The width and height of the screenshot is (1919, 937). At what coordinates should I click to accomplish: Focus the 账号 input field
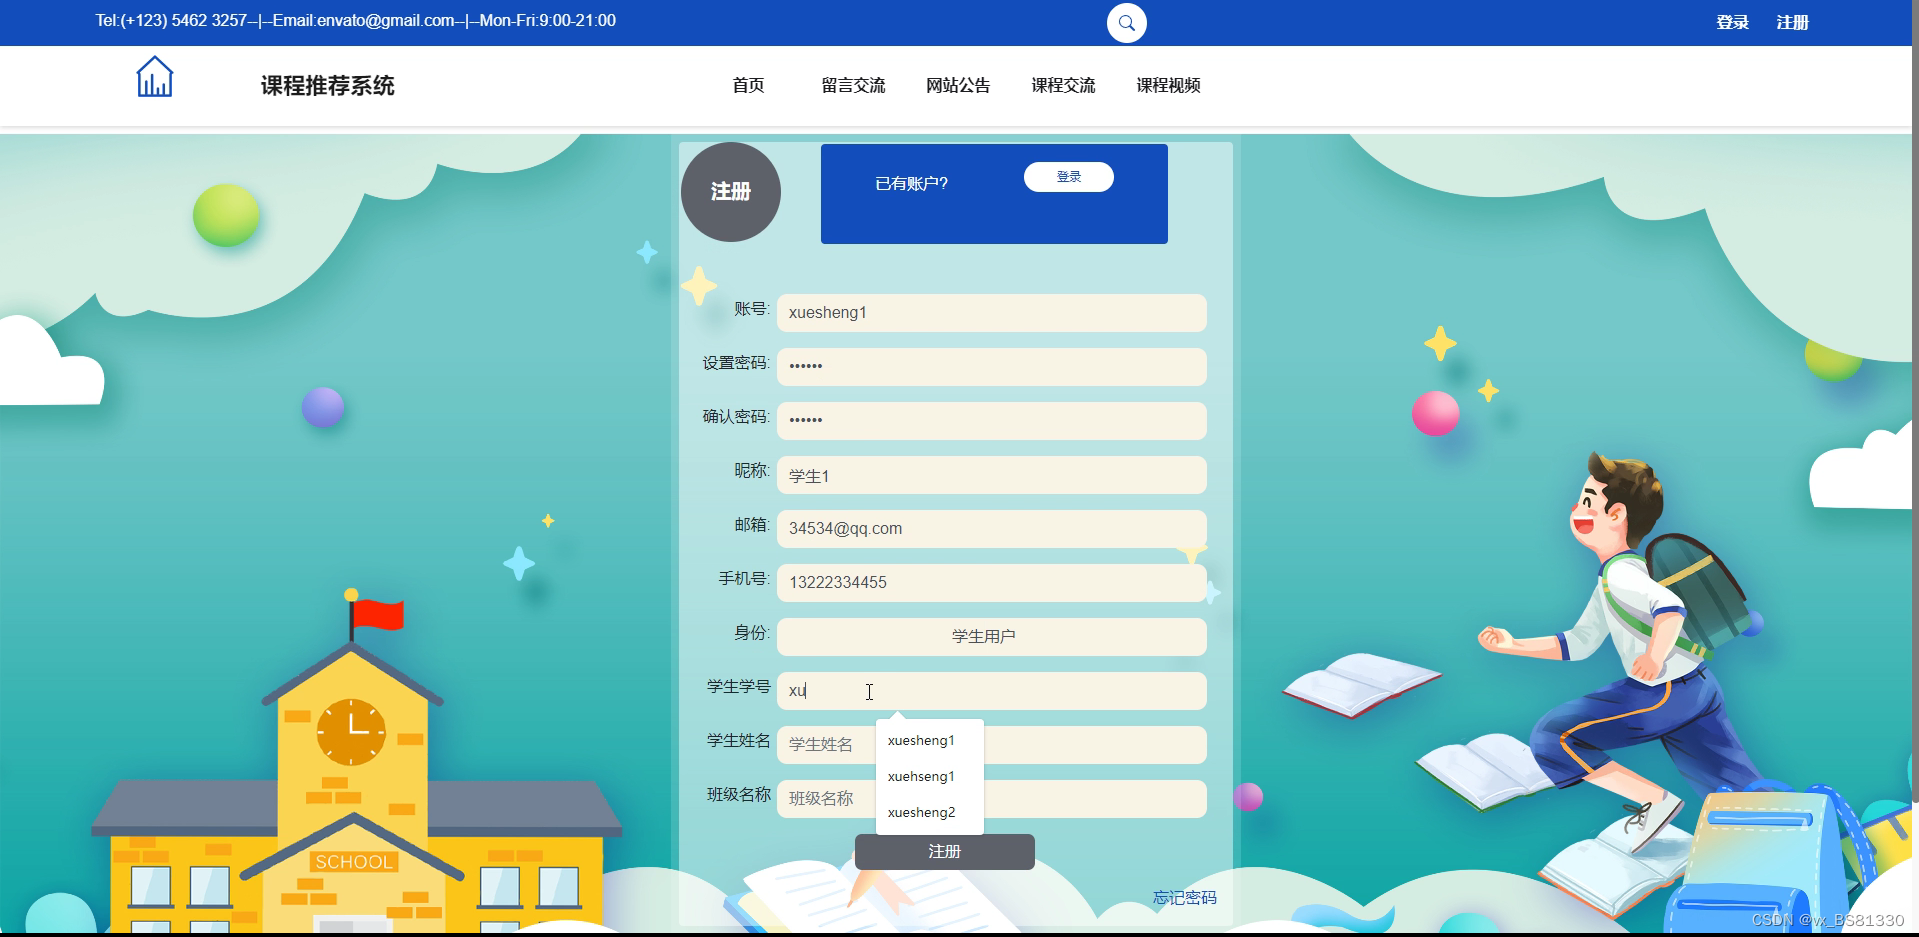pos(992,313)
